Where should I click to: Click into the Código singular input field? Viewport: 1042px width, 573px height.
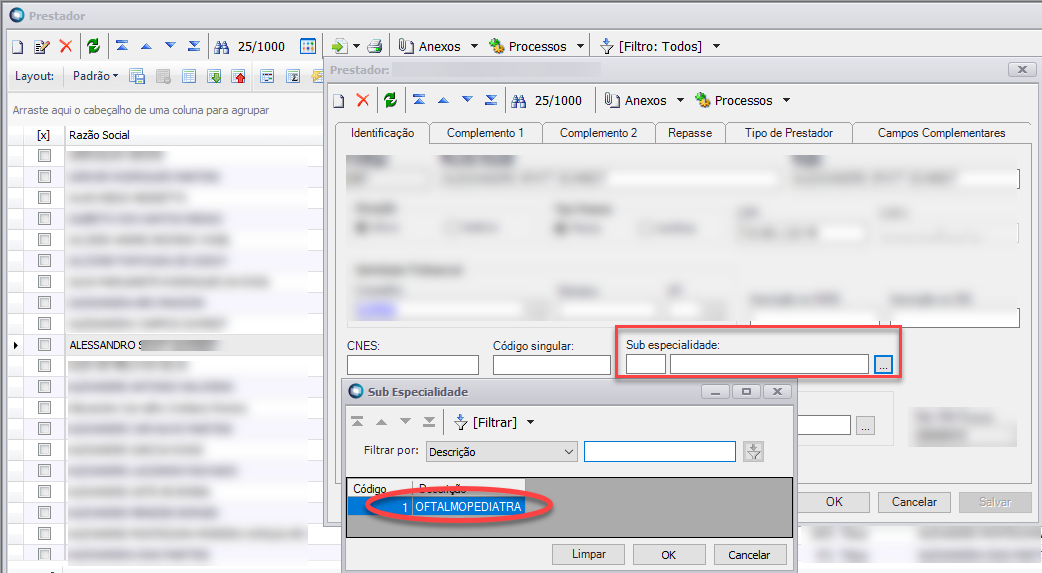(x=552, y=365)
